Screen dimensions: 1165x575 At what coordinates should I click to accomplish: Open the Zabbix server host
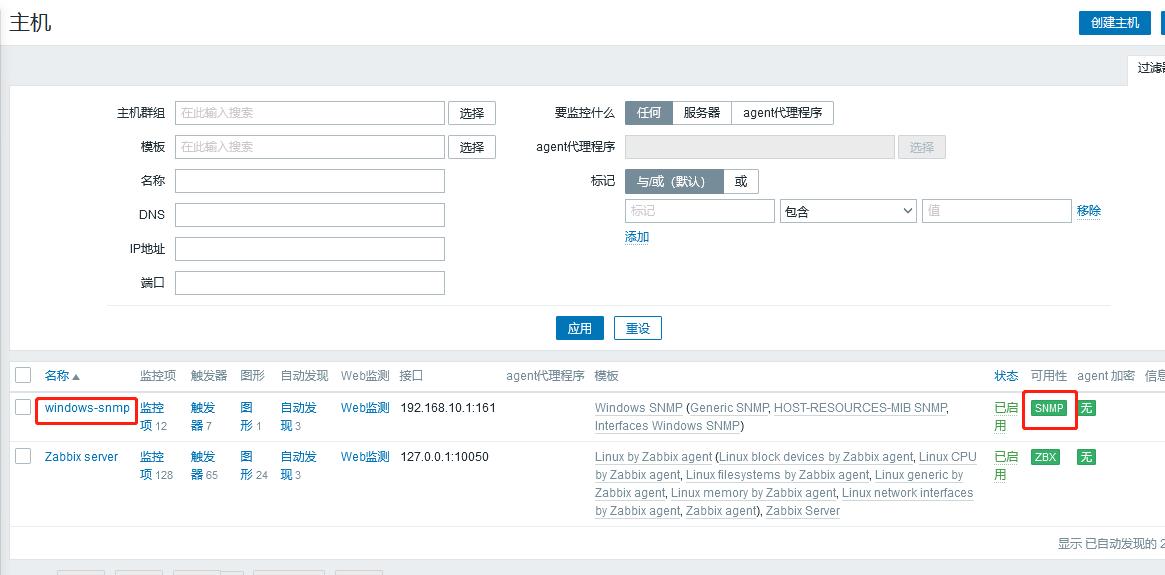pos(81,457)
